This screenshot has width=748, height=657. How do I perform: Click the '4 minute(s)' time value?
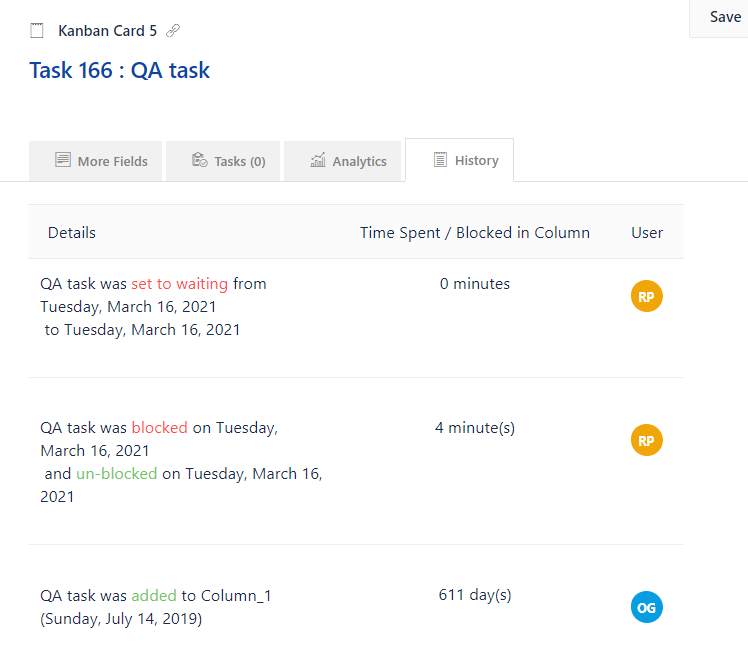[475, 428]
